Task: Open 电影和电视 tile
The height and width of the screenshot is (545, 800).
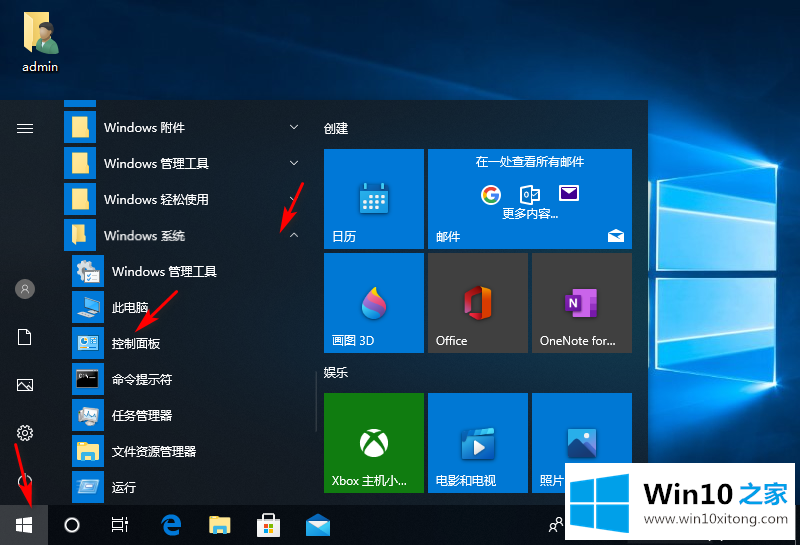Action: point(478,443)
